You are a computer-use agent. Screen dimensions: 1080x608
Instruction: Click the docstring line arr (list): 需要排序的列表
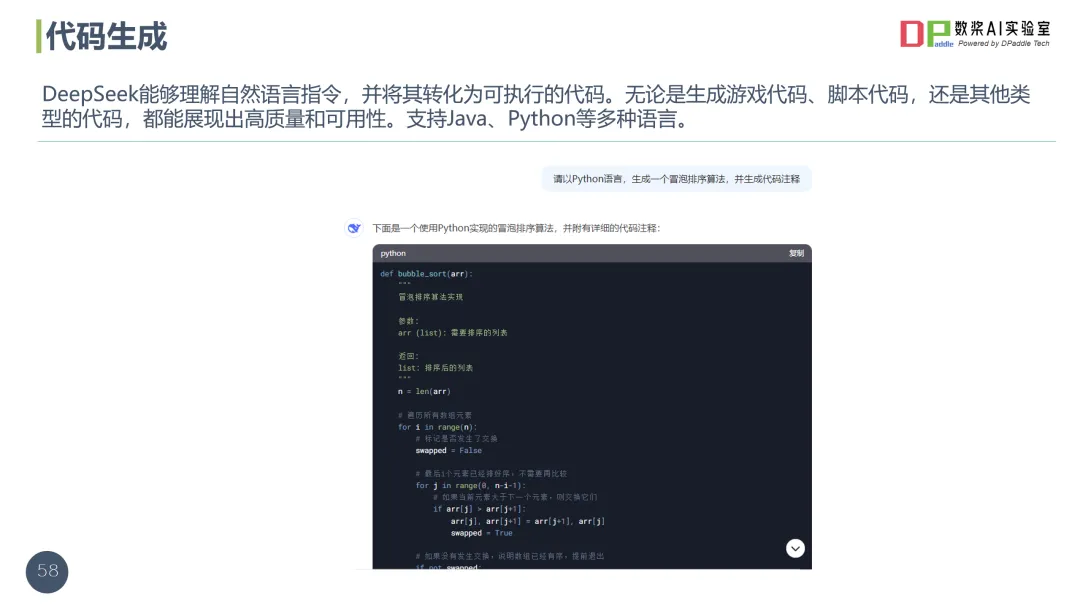(453, 333)
